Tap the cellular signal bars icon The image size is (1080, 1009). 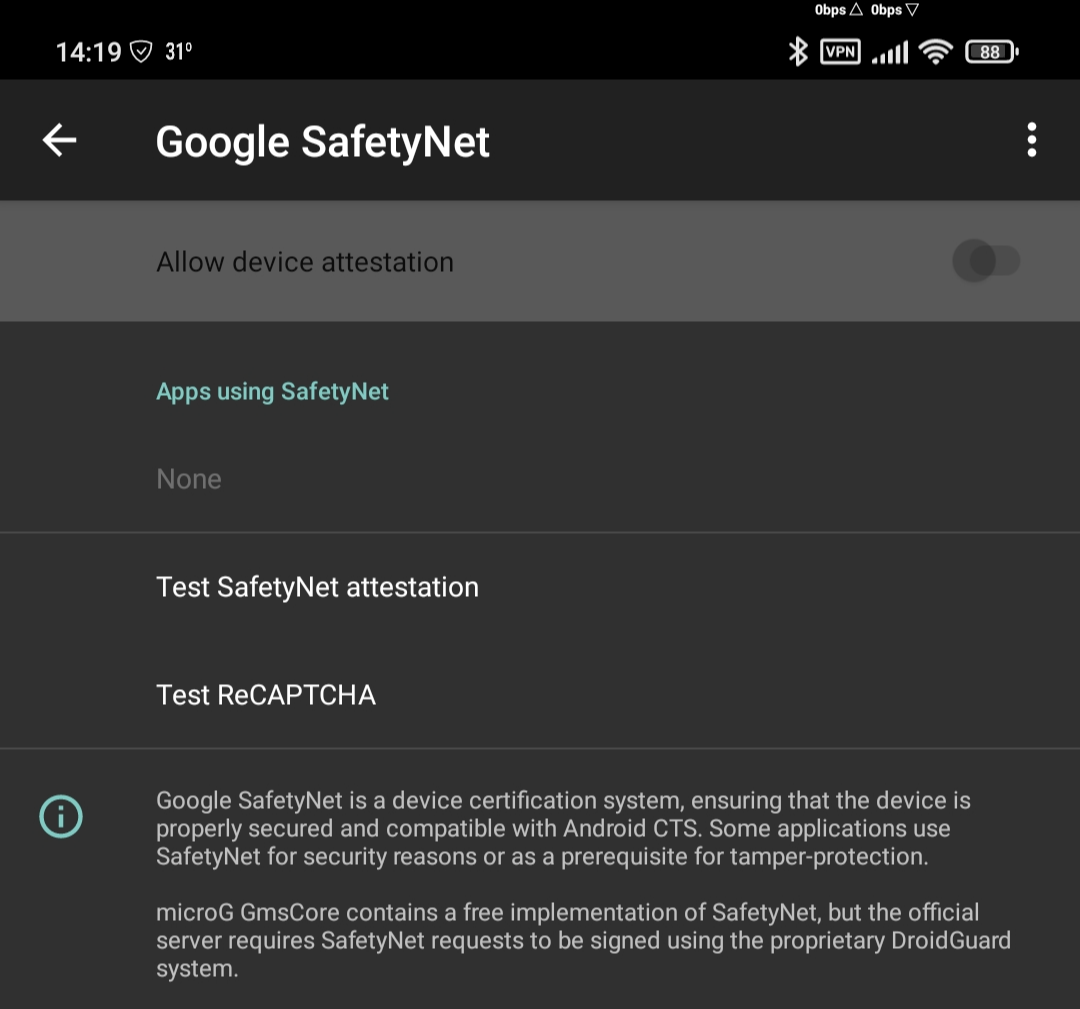pyautogui.click(x=890, y=52)
